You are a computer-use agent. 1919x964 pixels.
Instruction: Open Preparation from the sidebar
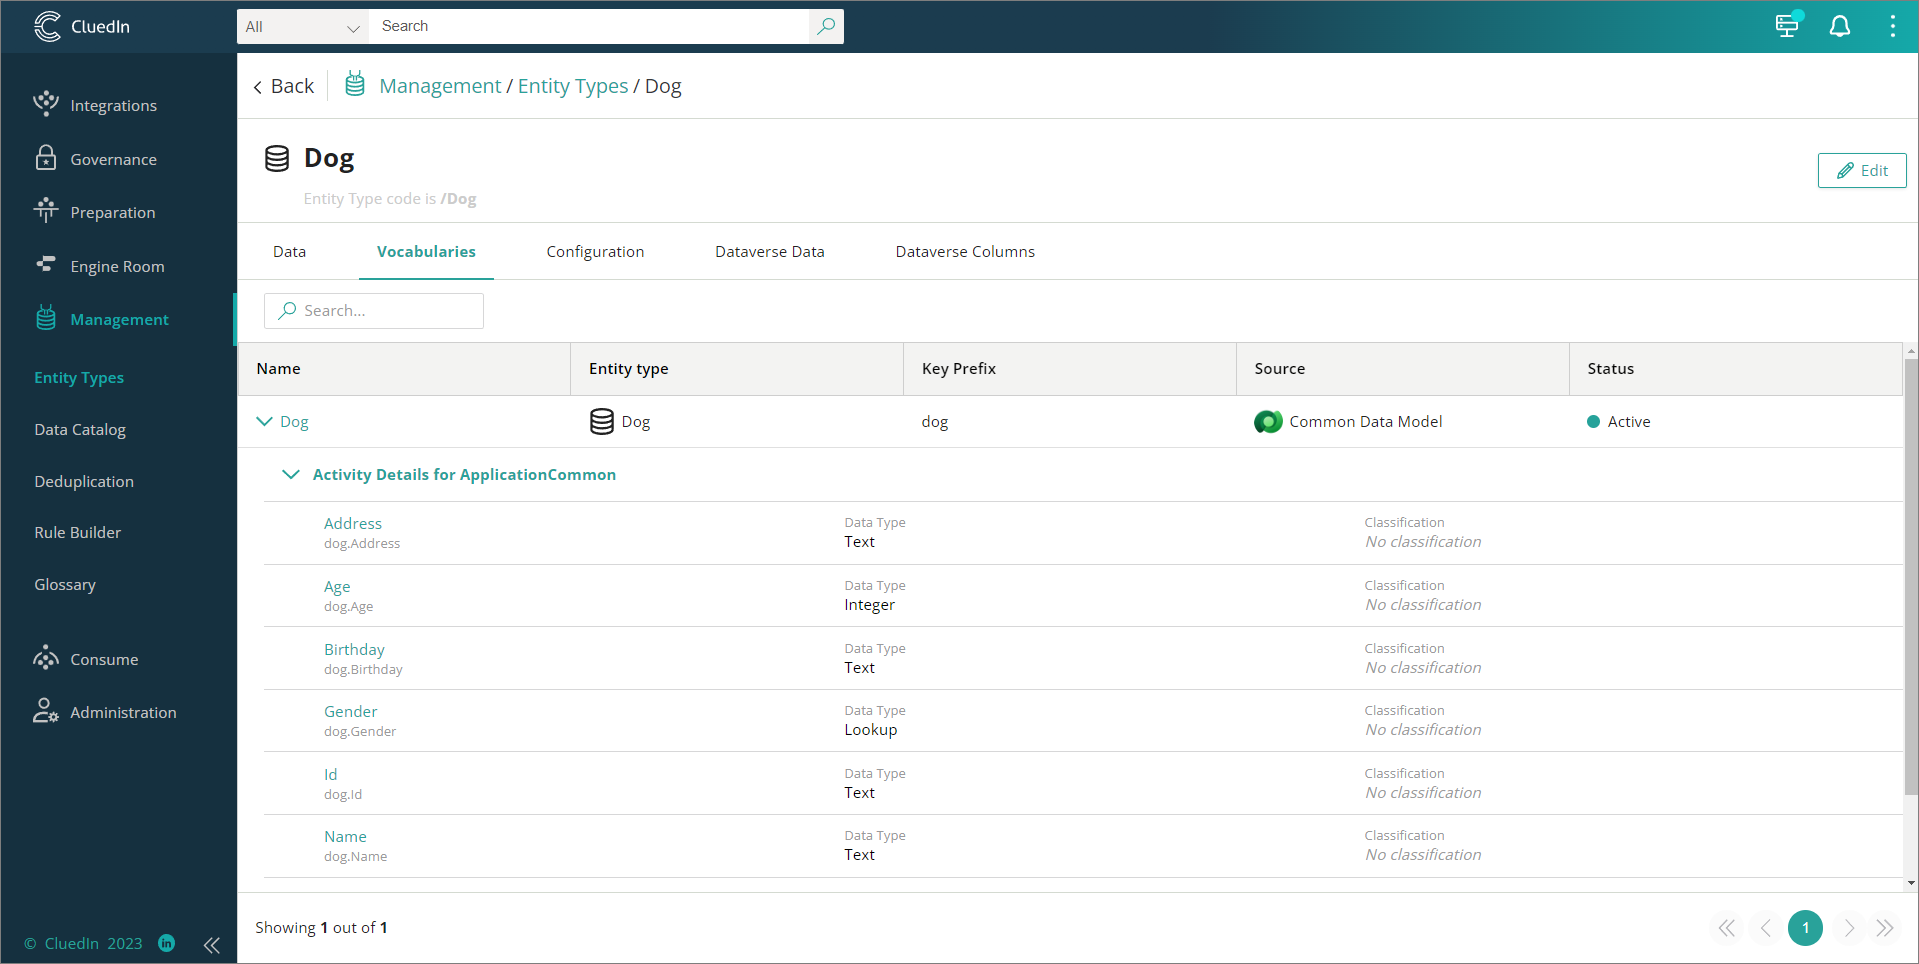pos(47,211)
